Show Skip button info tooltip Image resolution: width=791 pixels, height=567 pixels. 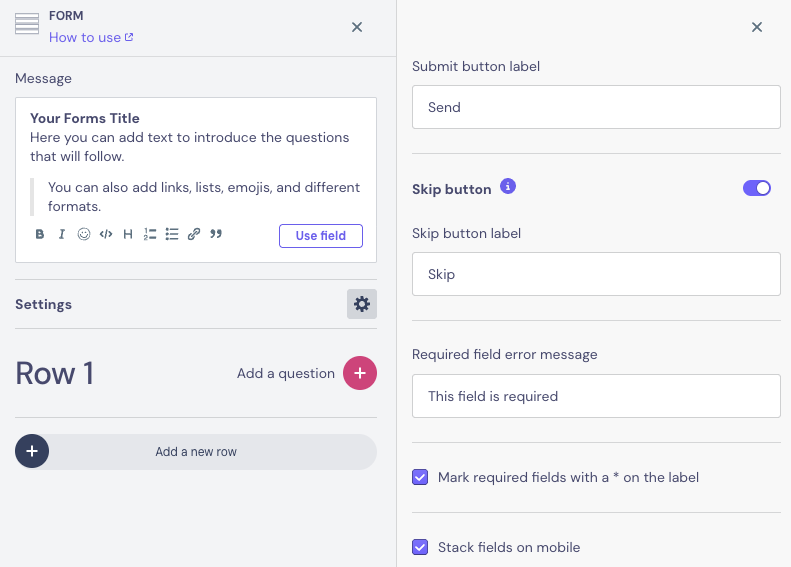pos(508,187)
